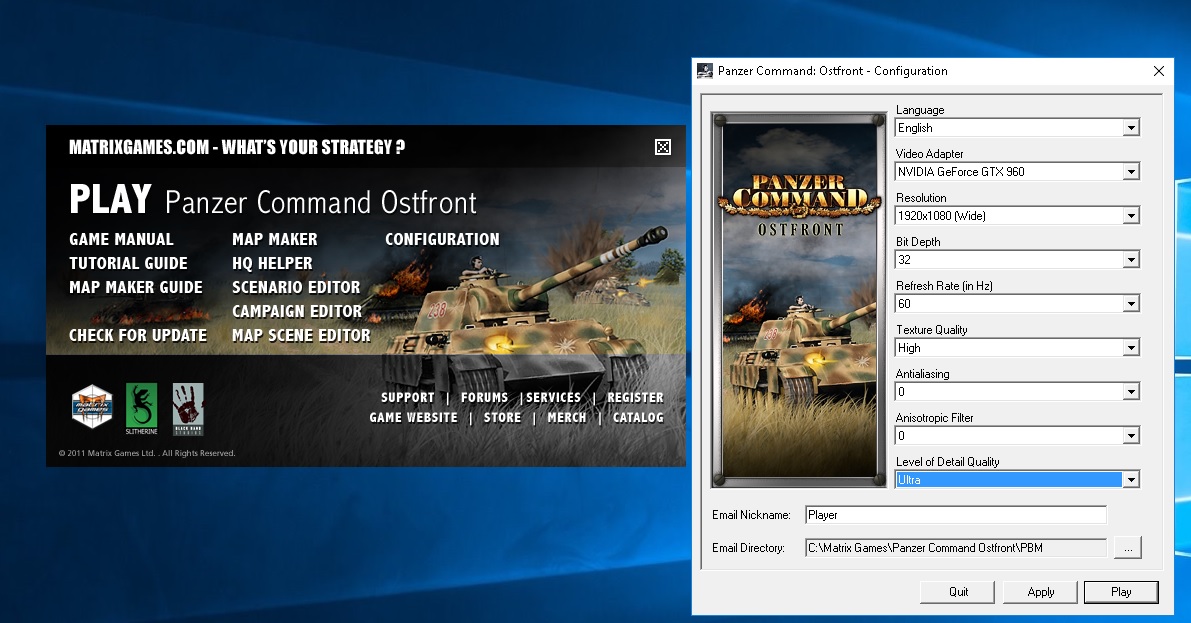Click the green Slitherine logo
Viewport: 1191px width, 623px height.
[x=141, y=408]
